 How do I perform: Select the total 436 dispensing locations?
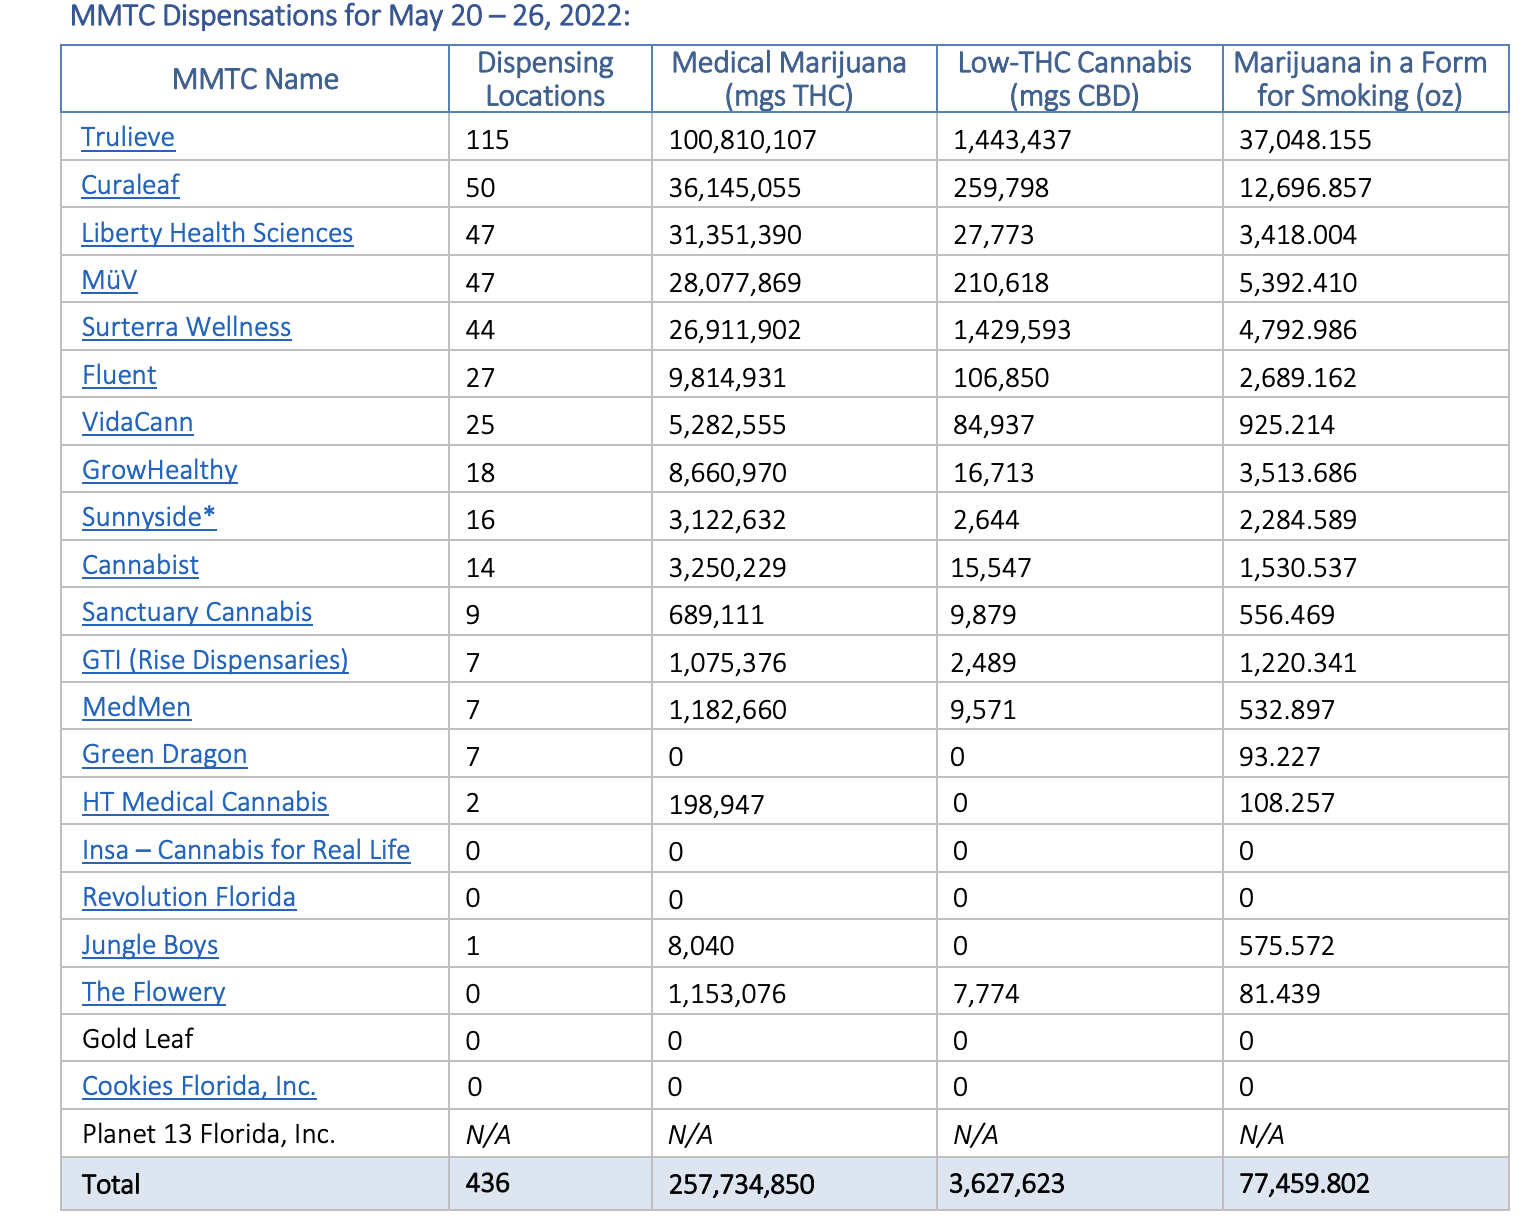pyautogui.click(x=488, y=1183)
